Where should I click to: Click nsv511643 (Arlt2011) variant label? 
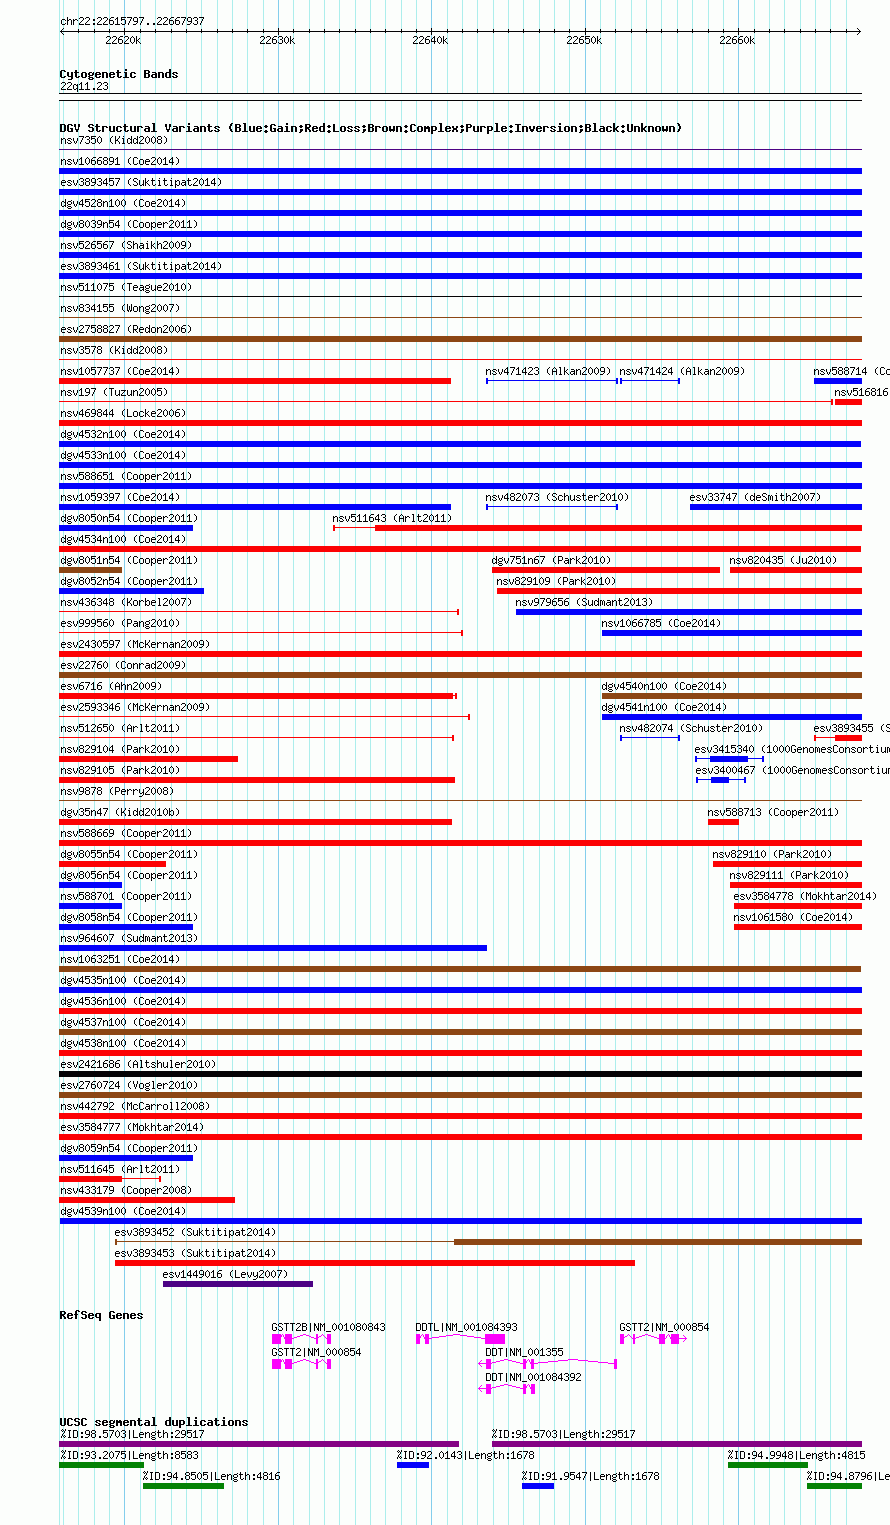[x=392, y=518]
